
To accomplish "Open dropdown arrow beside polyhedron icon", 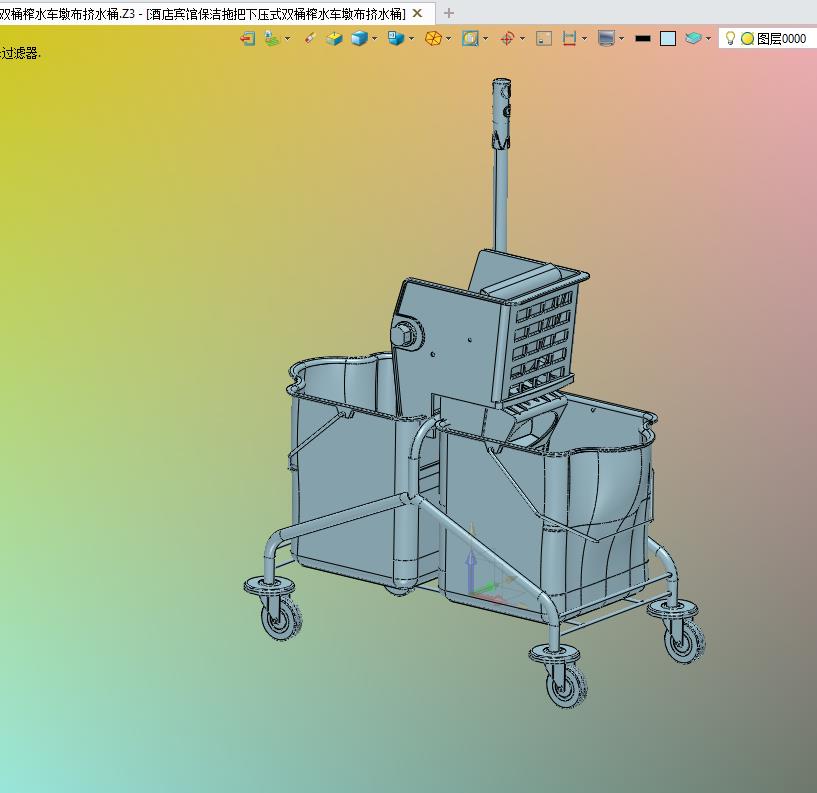I will click(x=448, y=39).
